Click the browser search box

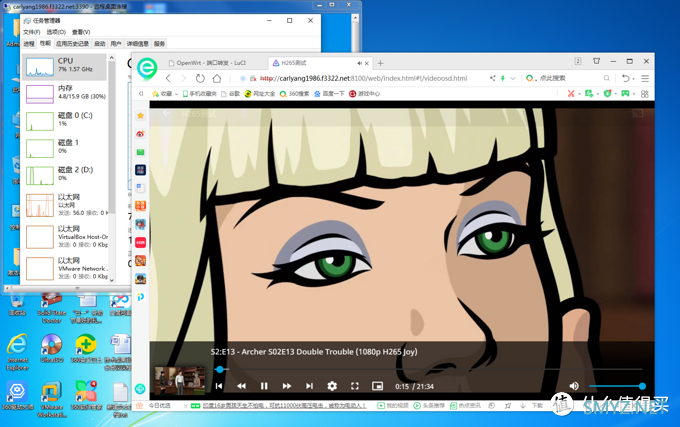tap(568, 78)
